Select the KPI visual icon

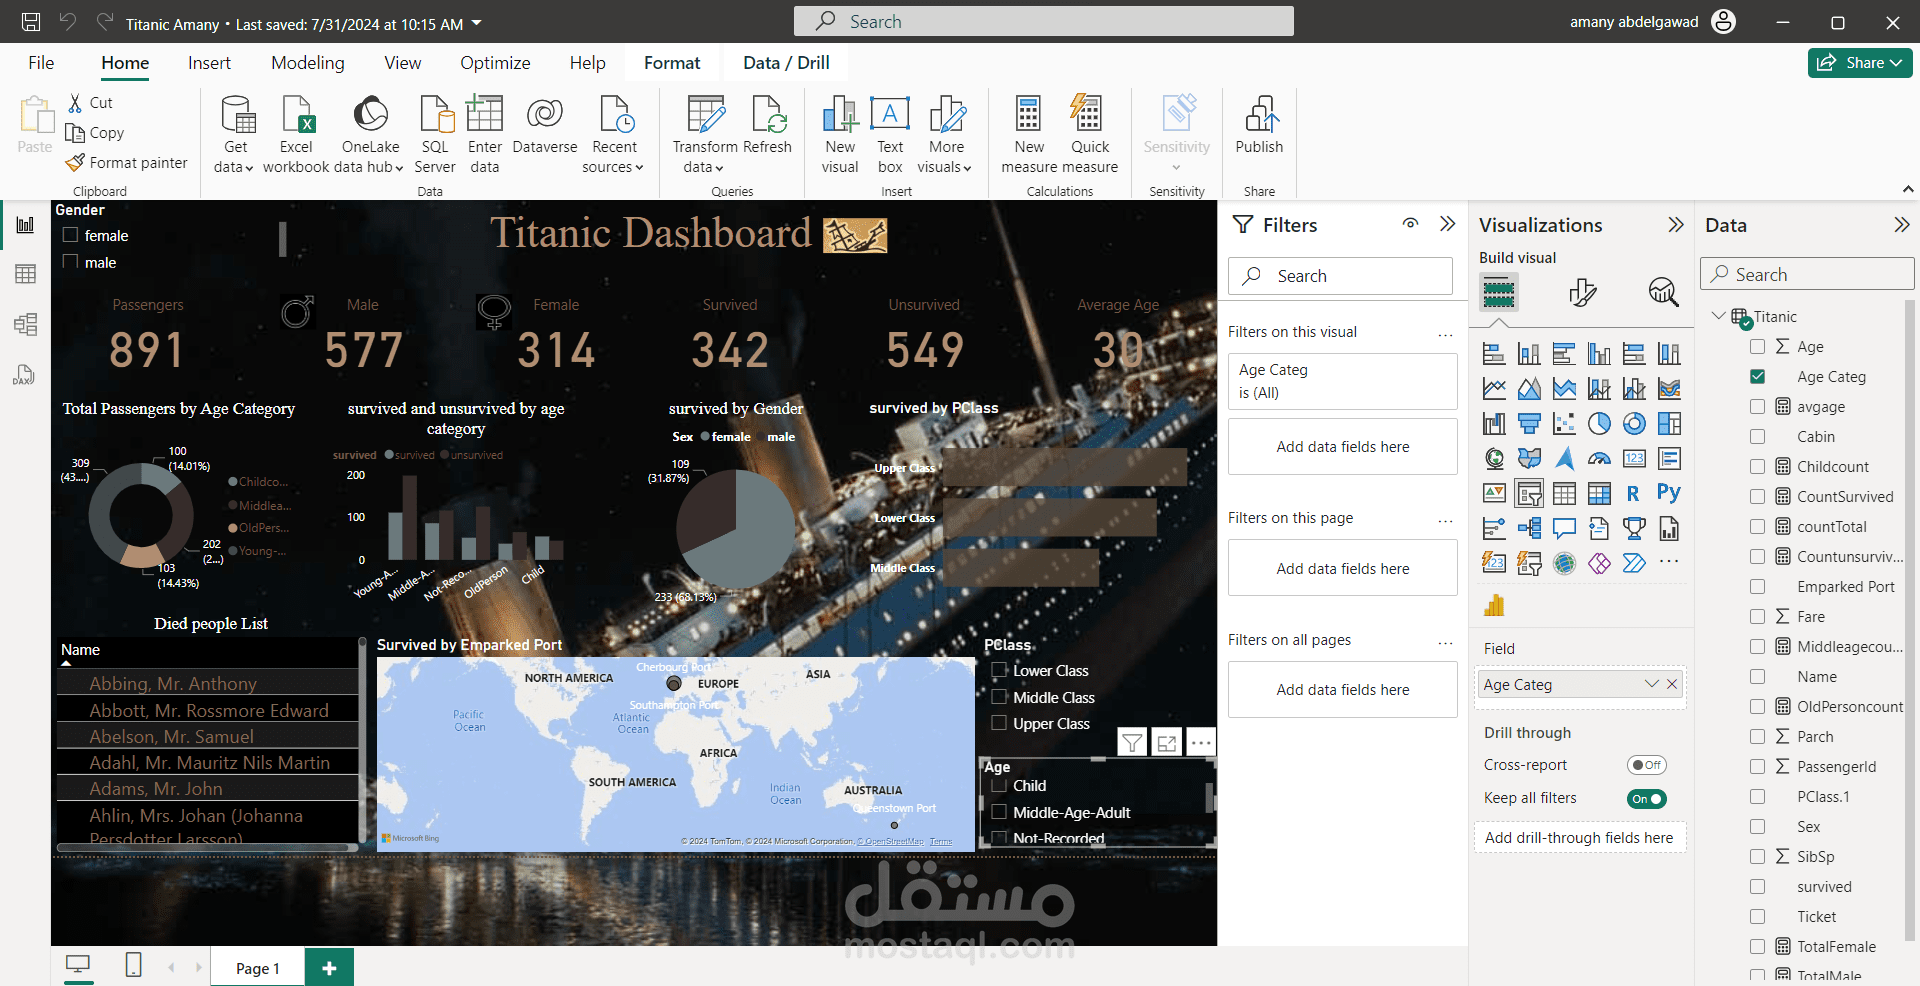(x=1494, y=493)
